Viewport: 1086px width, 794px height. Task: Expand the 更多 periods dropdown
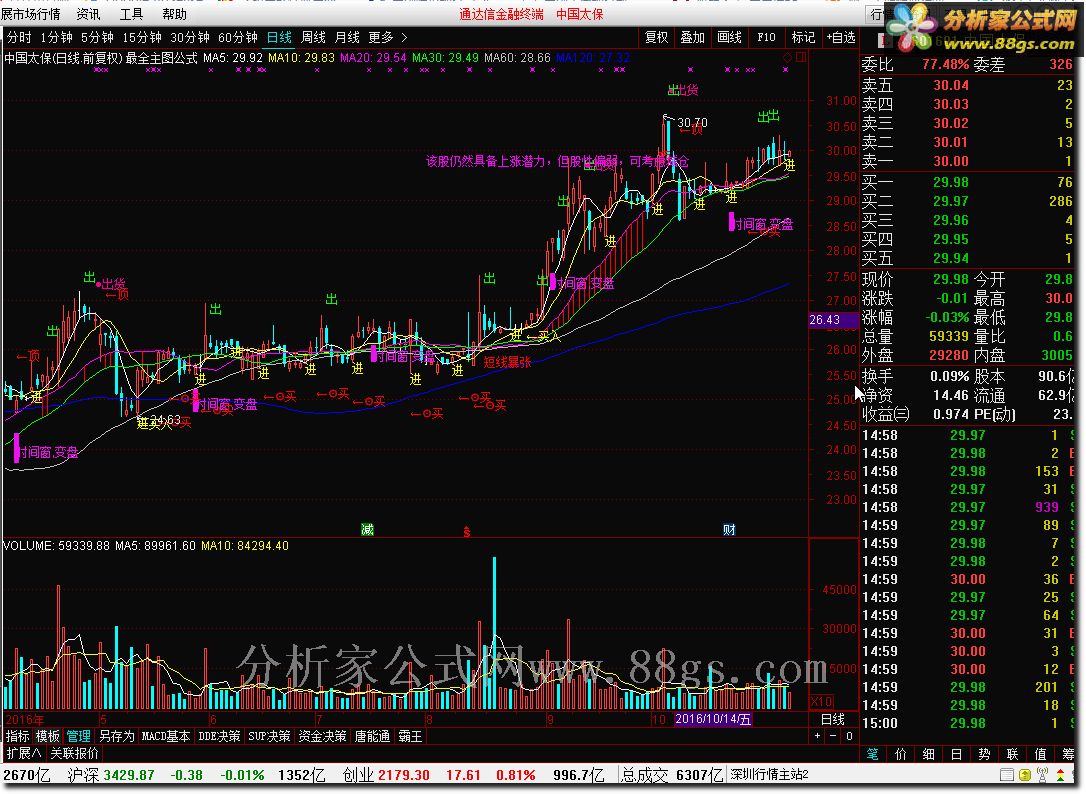pyautogui.click(x=387, y=37)
